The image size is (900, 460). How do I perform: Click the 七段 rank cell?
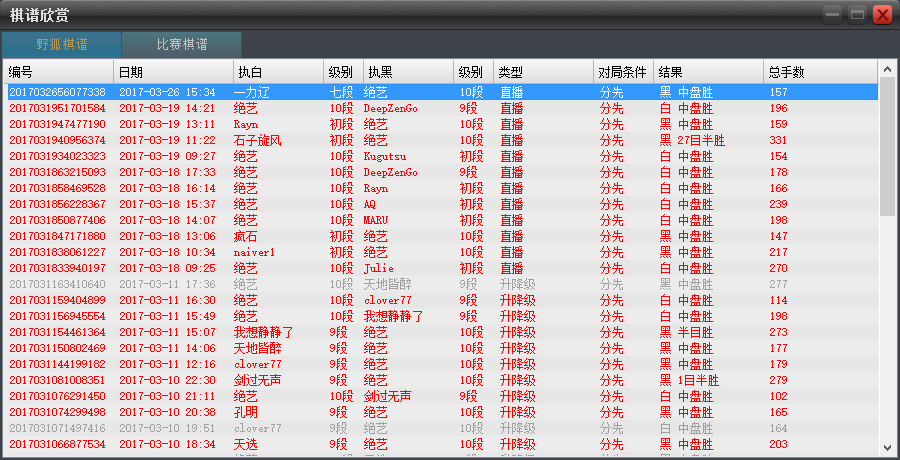point(340,92)
